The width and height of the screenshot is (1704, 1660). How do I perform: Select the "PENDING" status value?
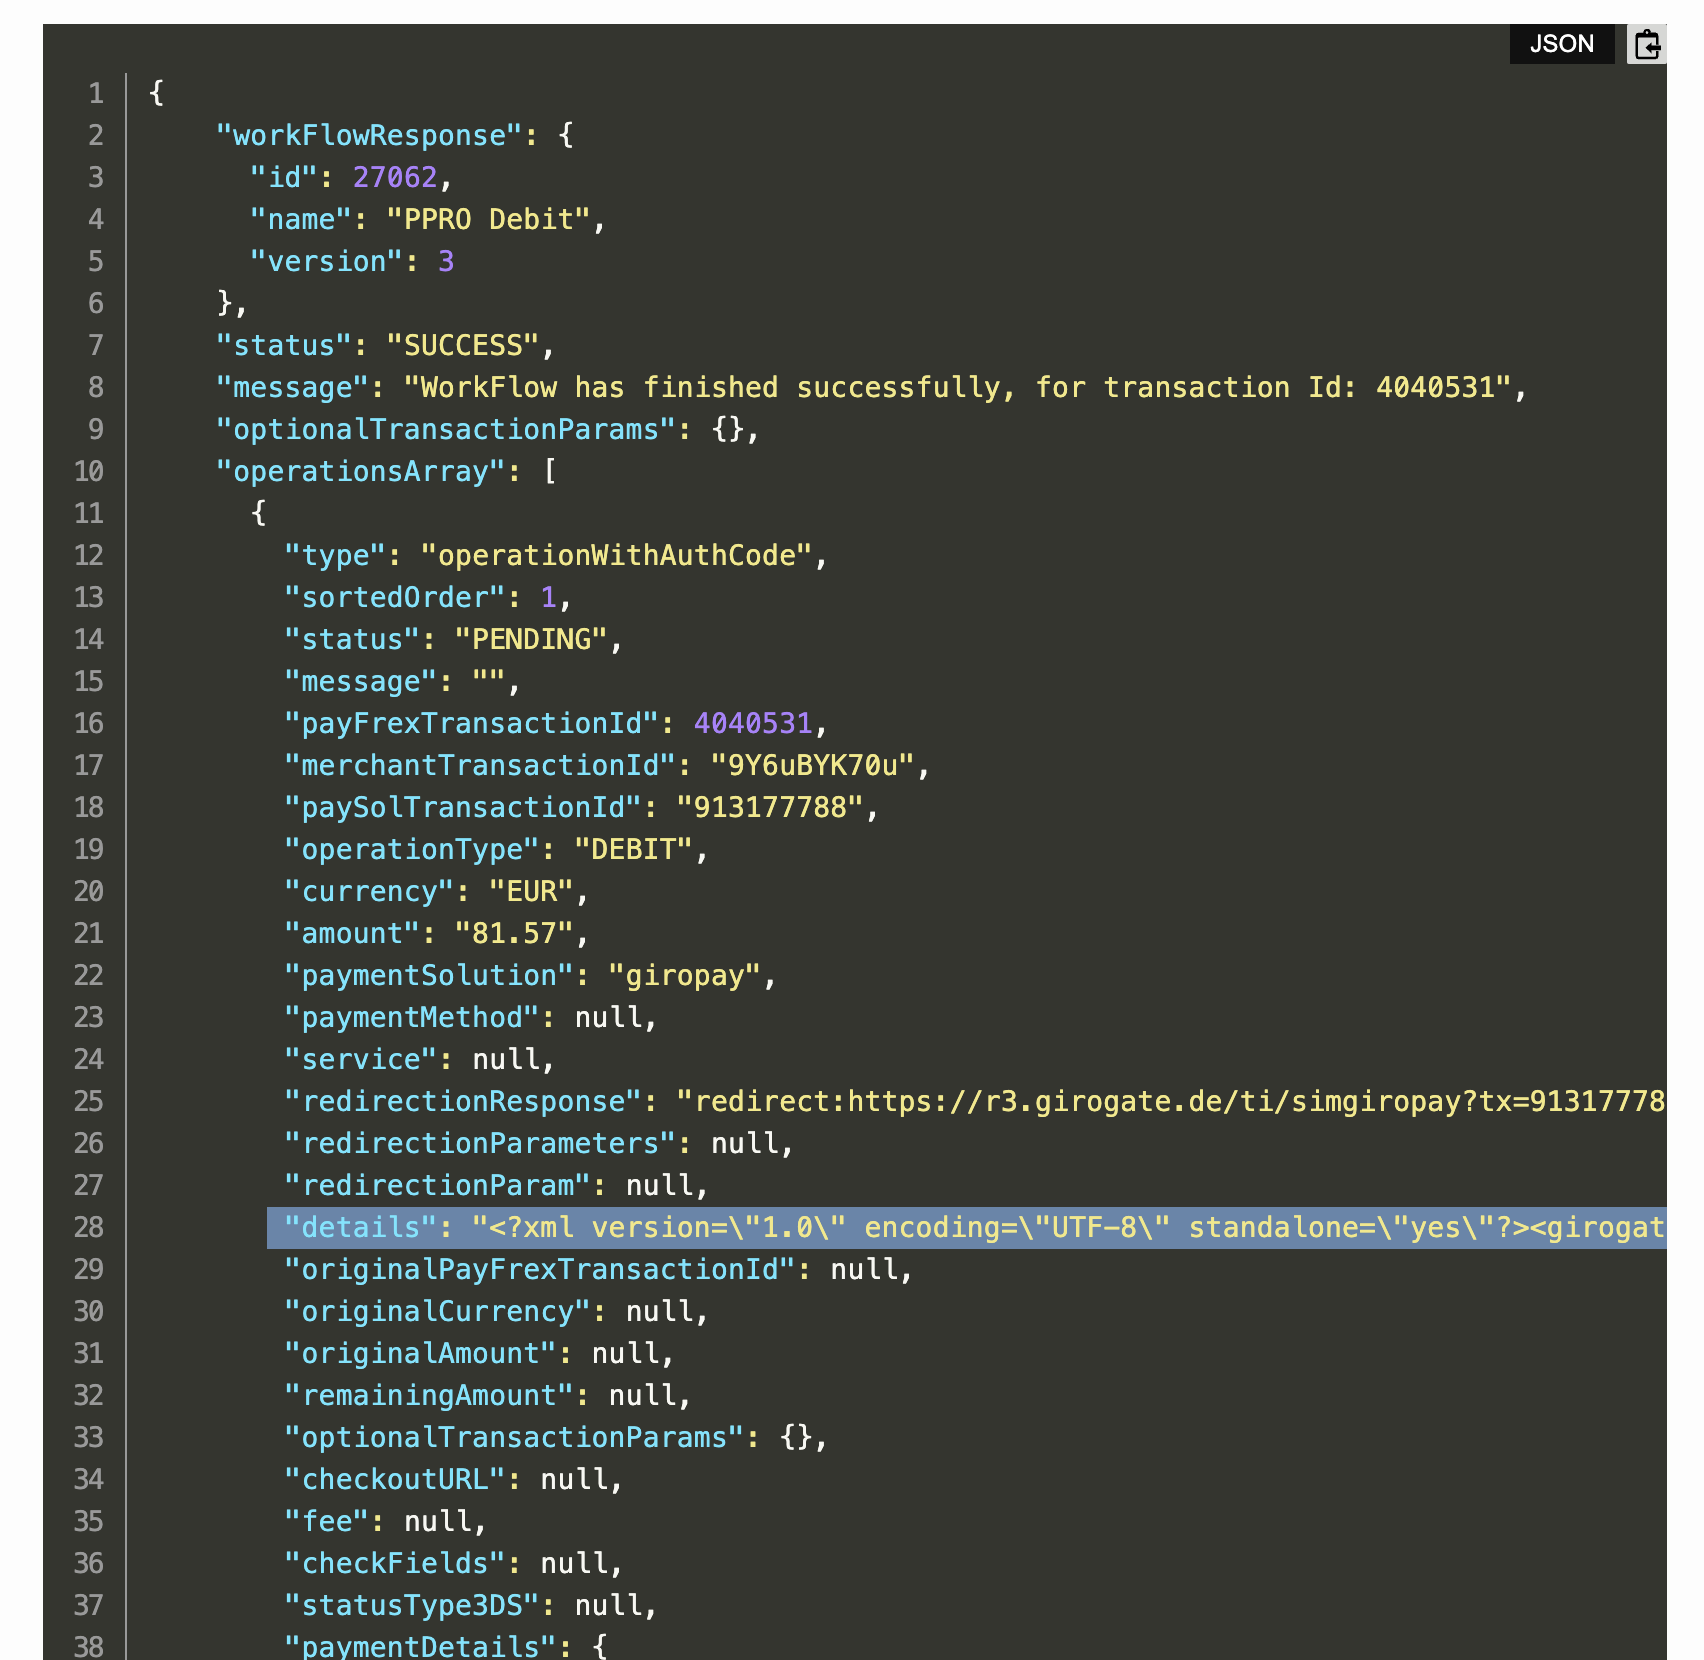(x=532, y=639)
